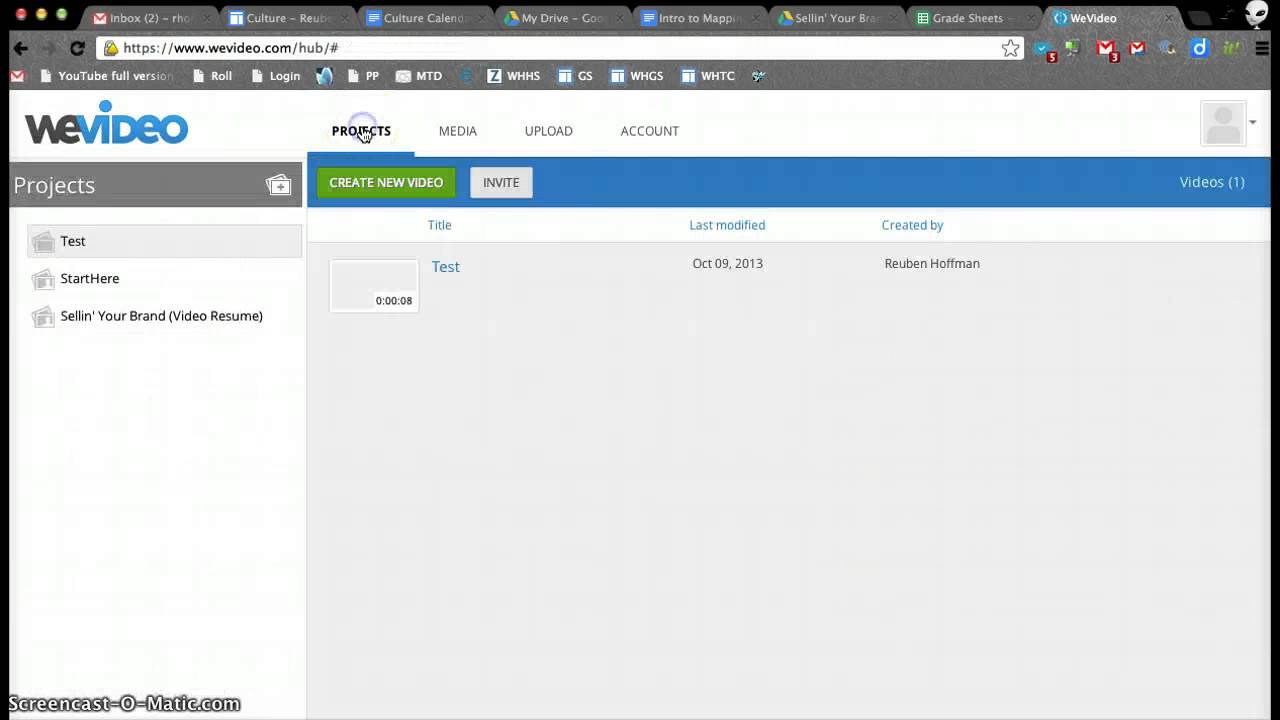Open the account dropdown arrow beside avatar

1253,123
